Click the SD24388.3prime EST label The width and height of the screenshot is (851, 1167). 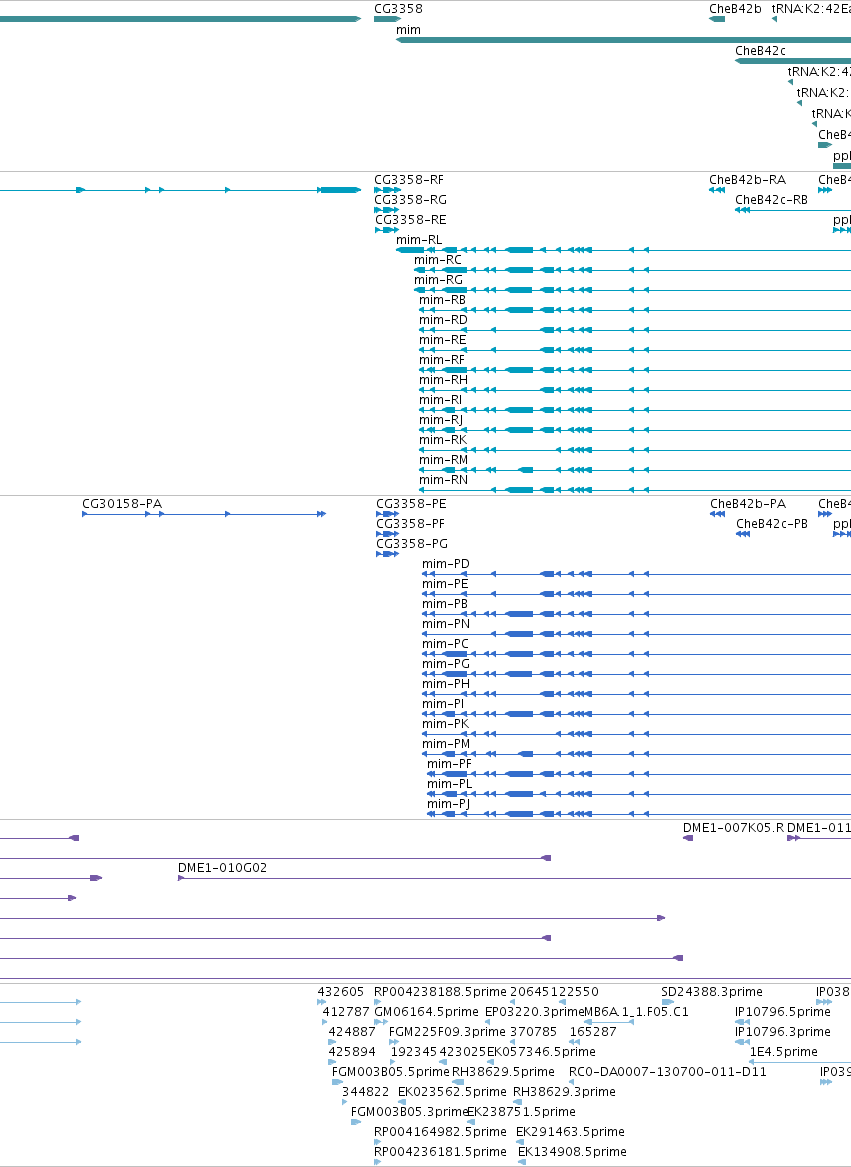pyautogui.click(x=712, y=993)
